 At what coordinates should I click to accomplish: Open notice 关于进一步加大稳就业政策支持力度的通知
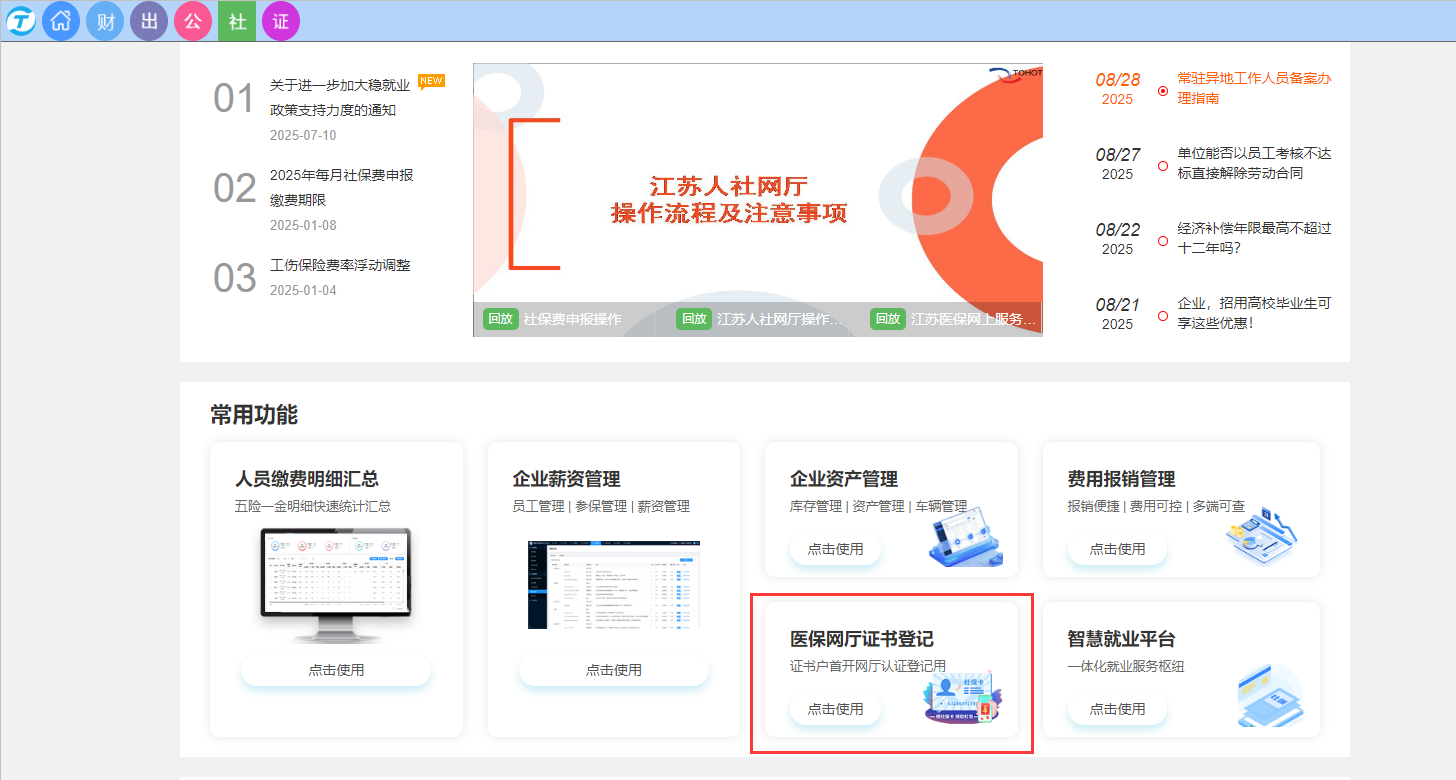tap(340, 98)
